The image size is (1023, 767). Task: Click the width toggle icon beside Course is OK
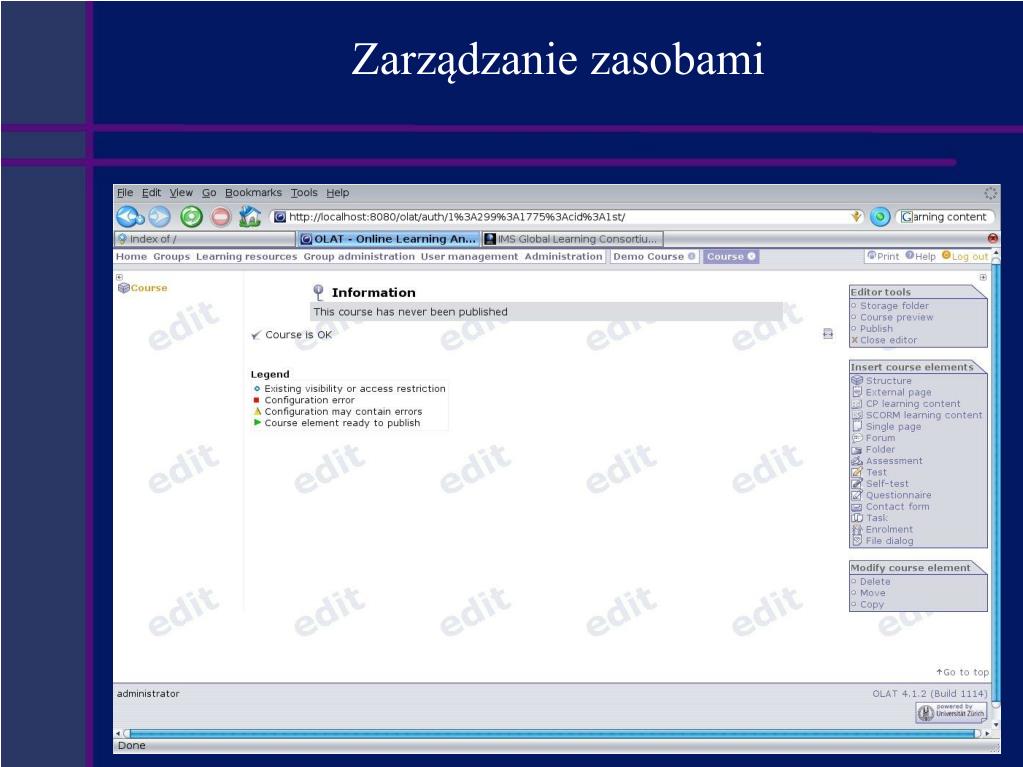point(828,334)
